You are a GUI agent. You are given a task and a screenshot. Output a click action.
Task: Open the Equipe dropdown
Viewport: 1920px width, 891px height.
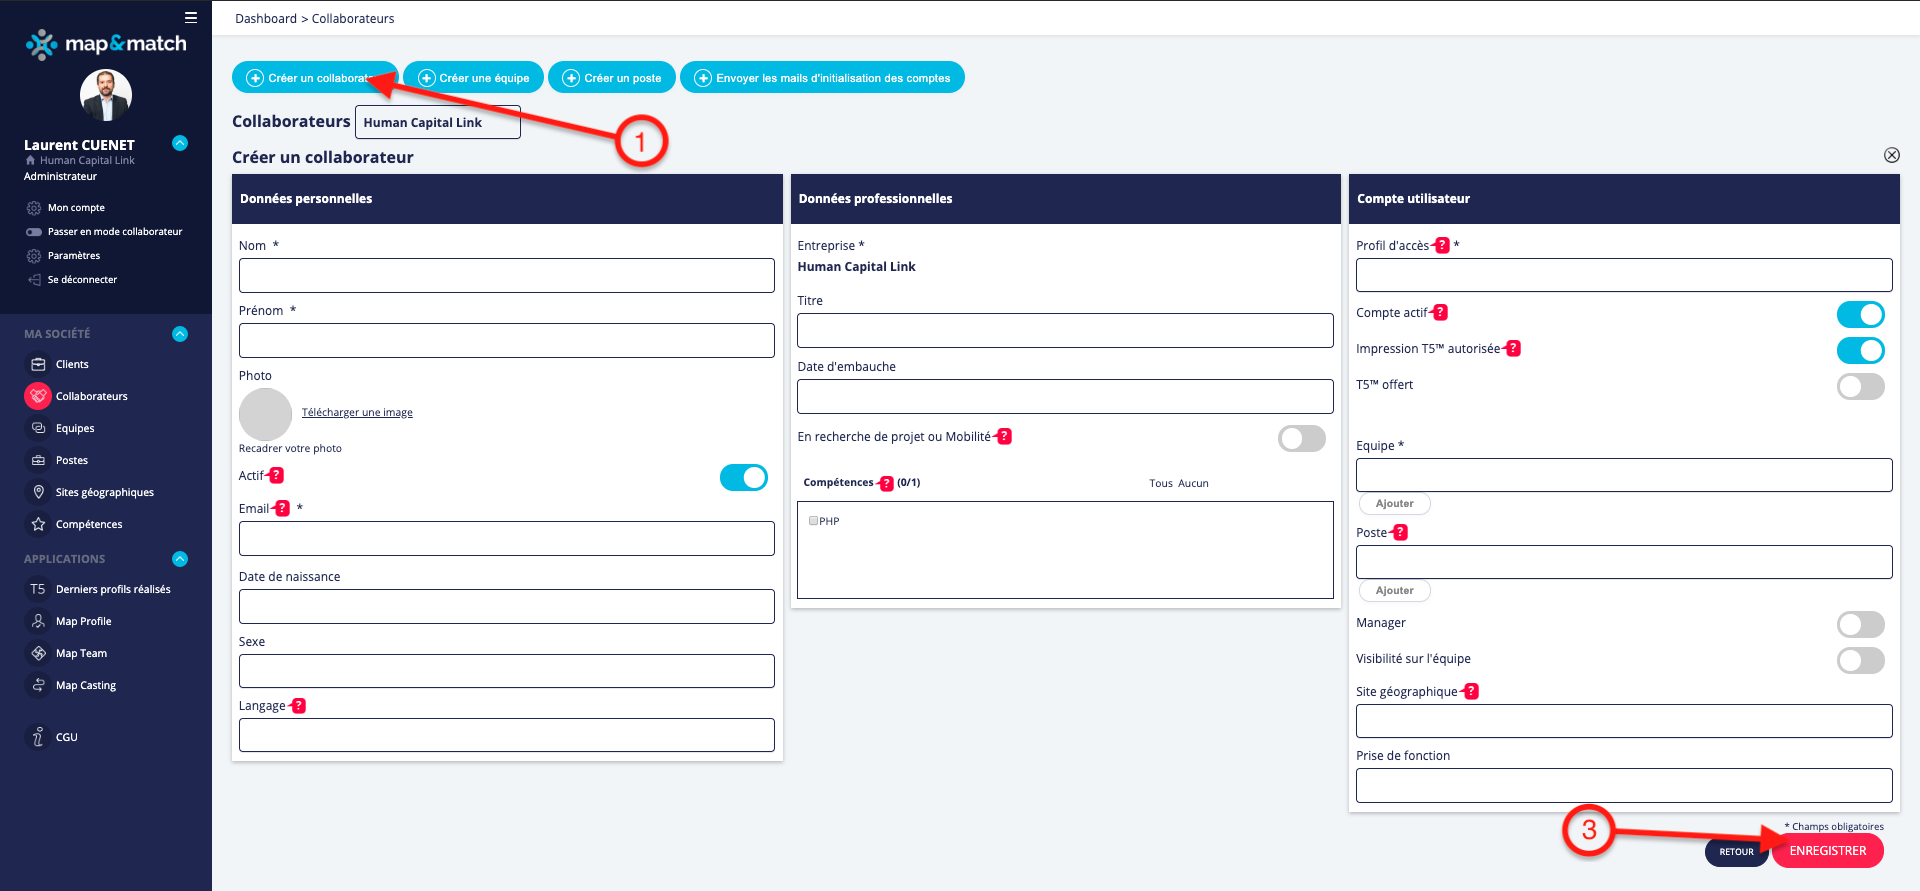(1624, 475)
